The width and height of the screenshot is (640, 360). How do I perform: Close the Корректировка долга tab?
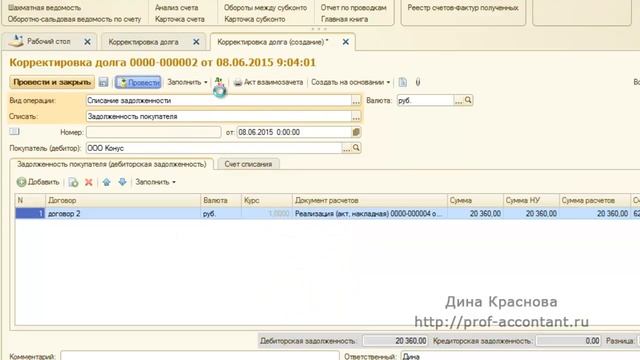pos(196,42)
